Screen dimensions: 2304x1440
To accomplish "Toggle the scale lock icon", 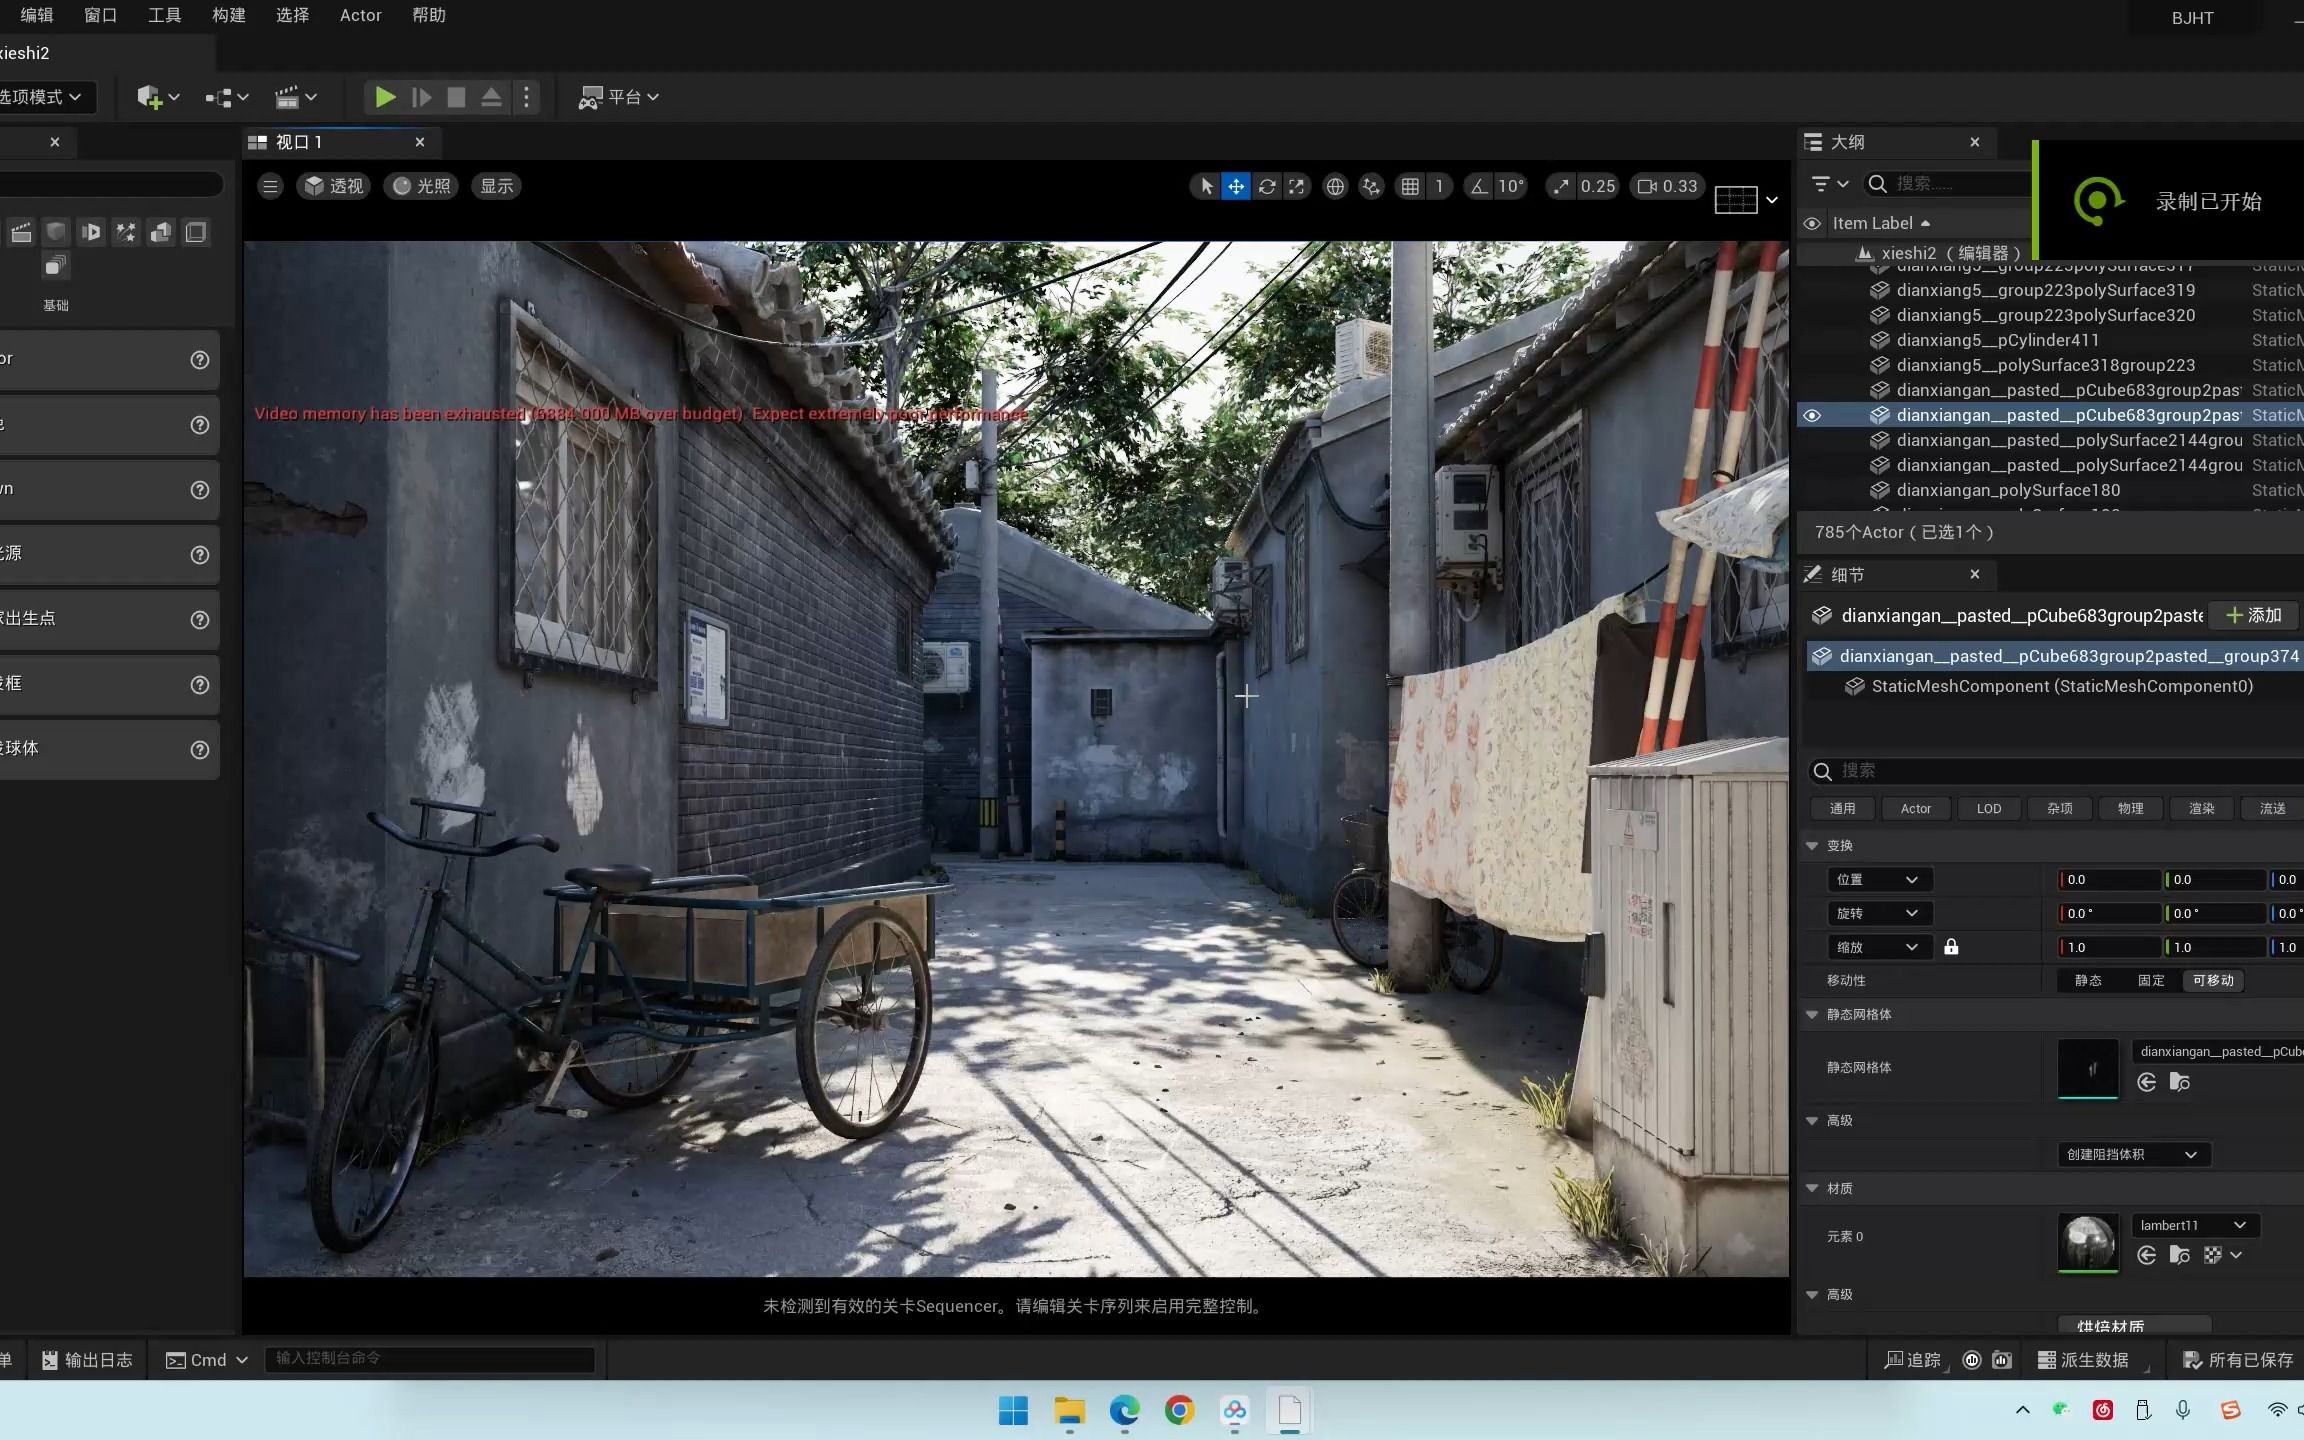I will point(1951,947).
